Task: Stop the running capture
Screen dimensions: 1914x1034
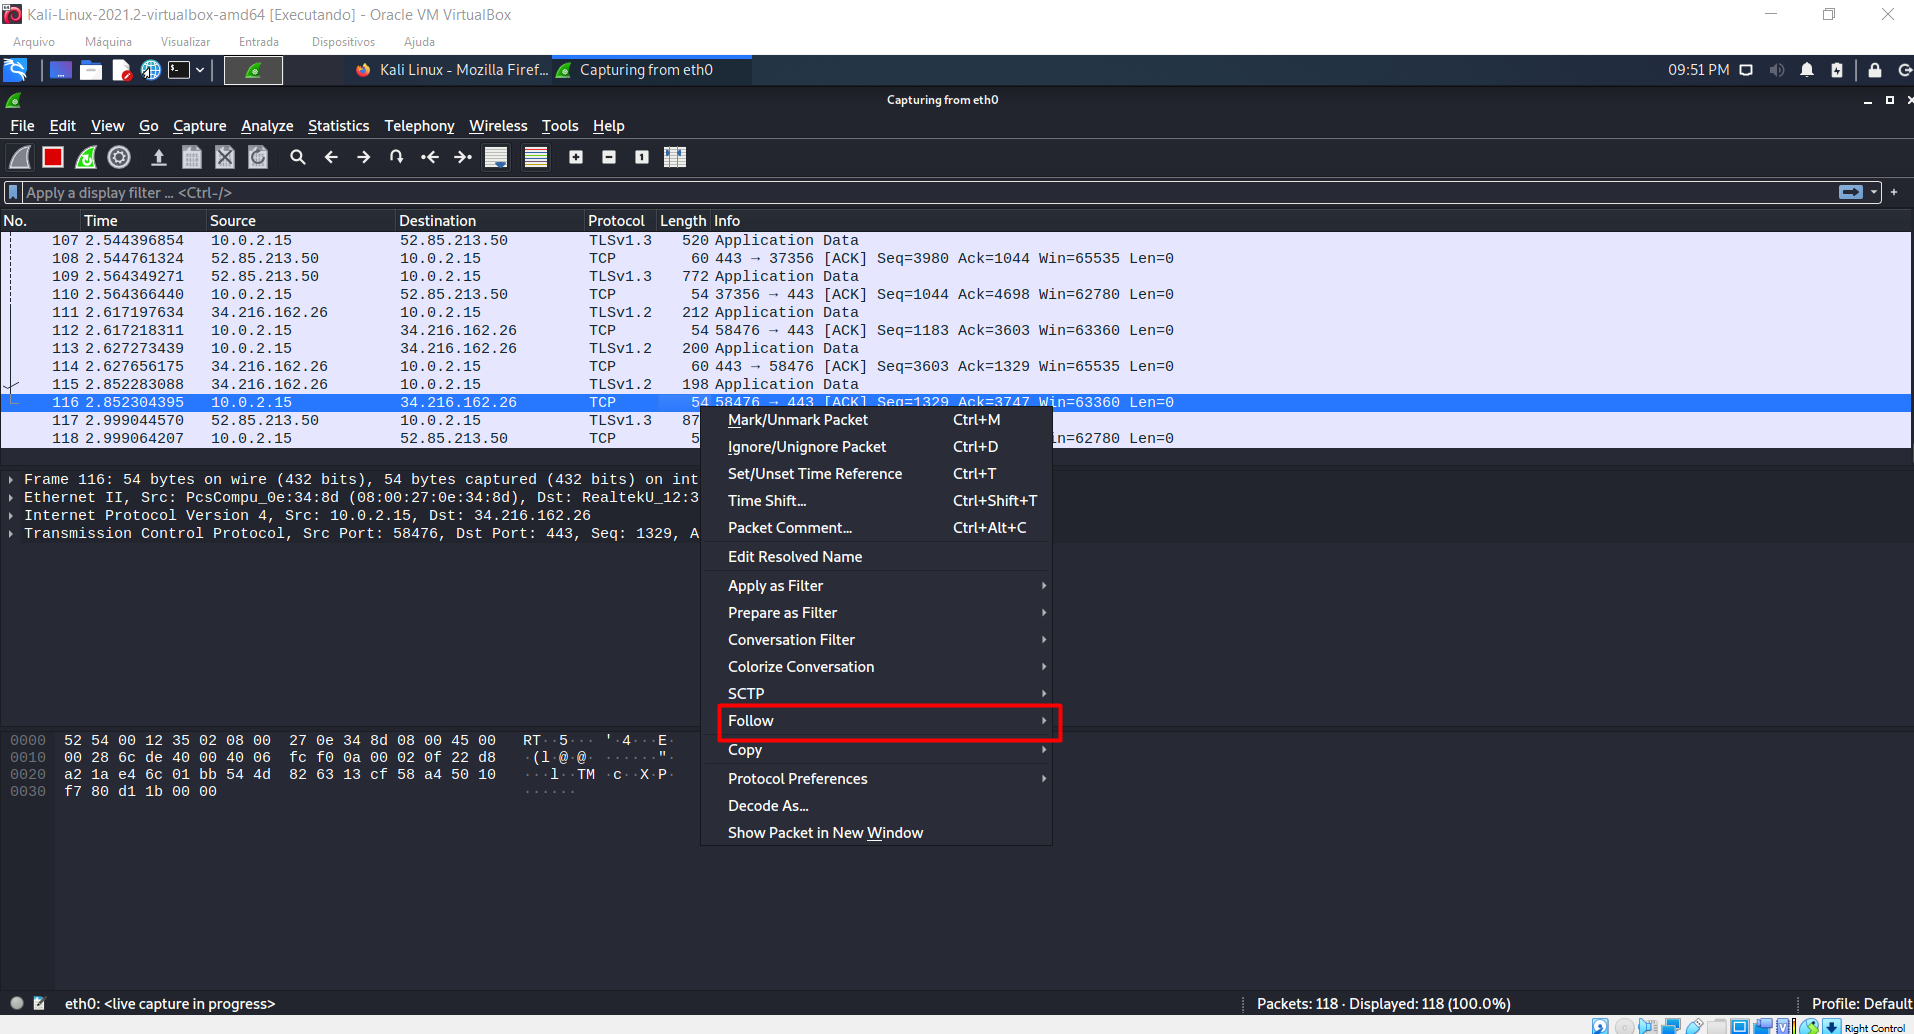Action: 52,157
